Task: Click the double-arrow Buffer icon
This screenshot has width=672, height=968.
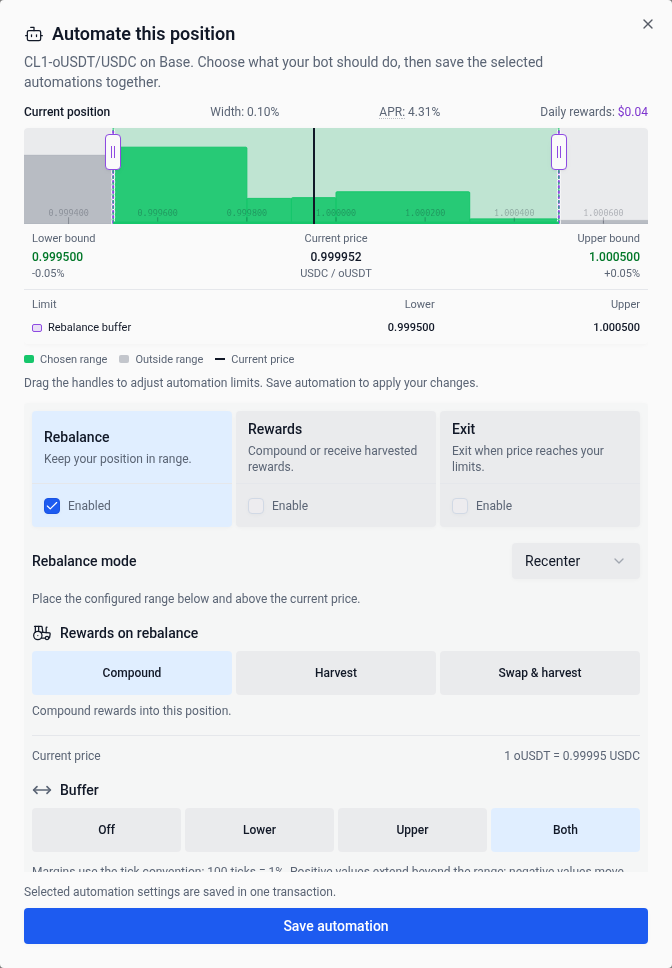Action: (x=41, y=790)
